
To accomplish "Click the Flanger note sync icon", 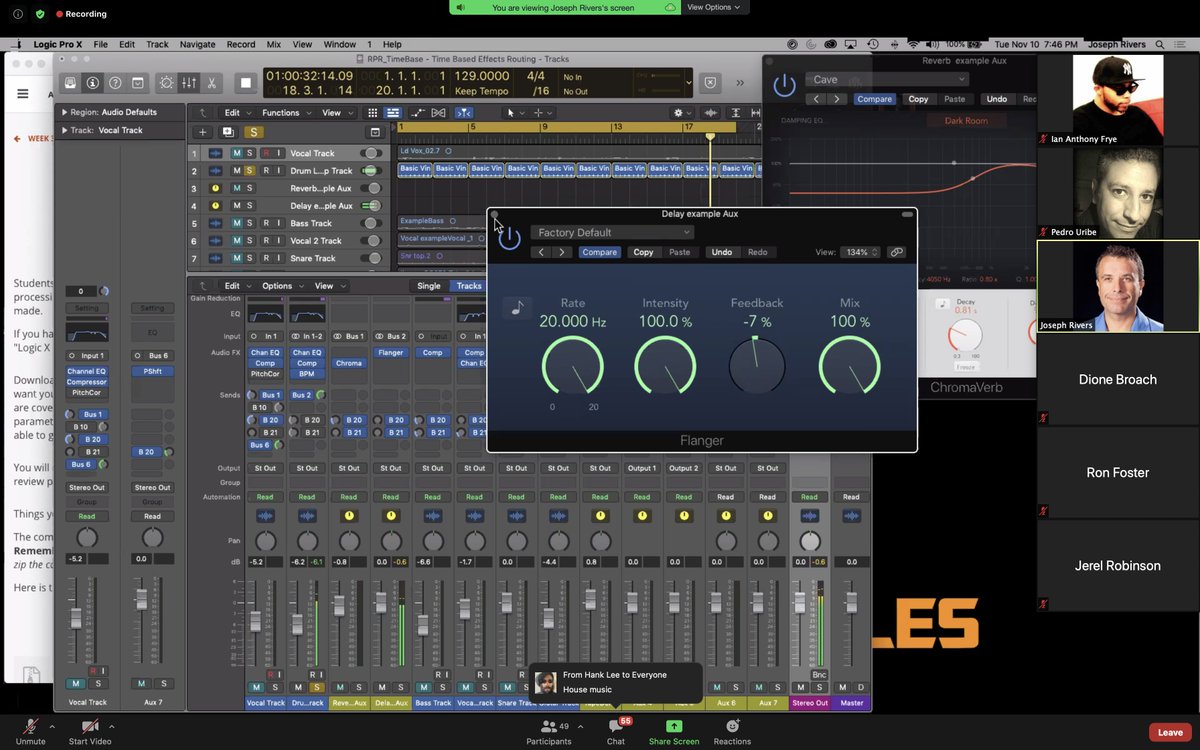I will (x=517, y=309).
